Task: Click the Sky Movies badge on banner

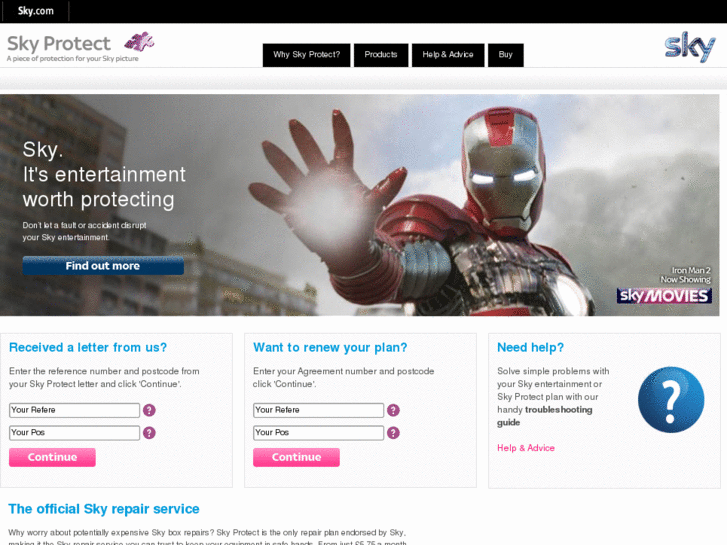Action: click(x=664, y=295)
